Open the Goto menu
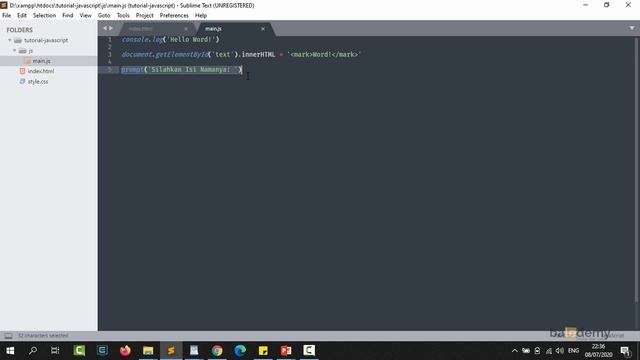Image resolution: width=640 pixels, height=360 pixels. pos(104,16)
